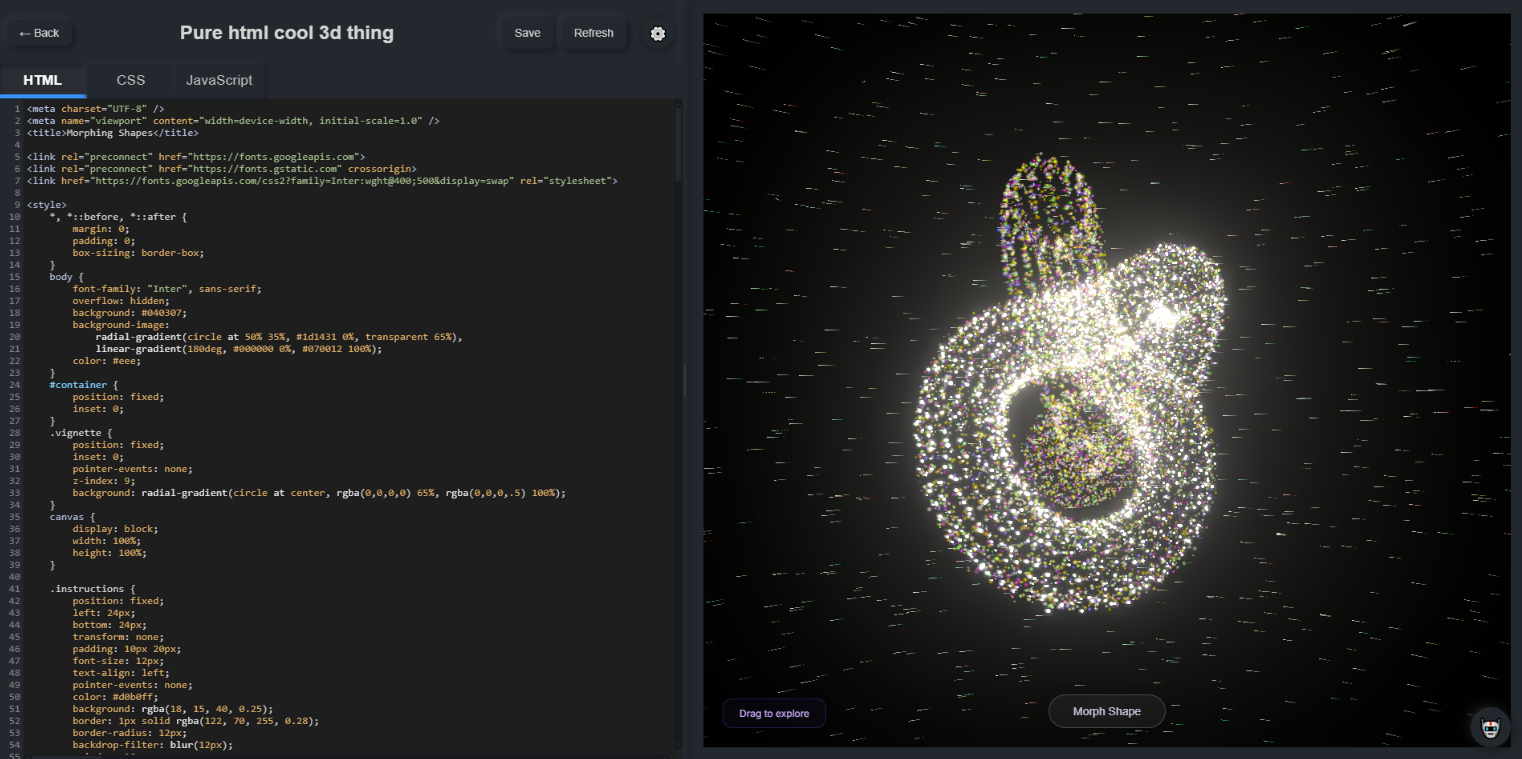Refresh the preview

[593, 33]
